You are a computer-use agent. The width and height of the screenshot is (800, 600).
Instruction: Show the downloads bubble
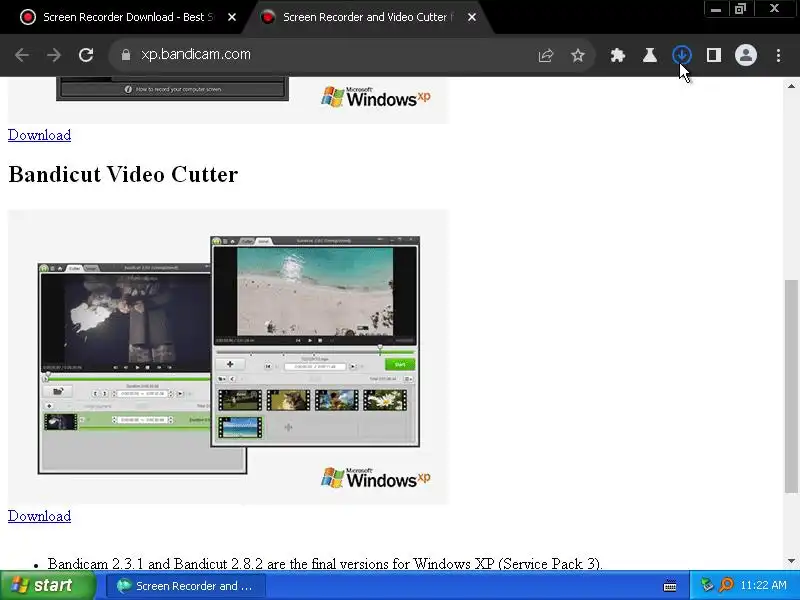682,55
